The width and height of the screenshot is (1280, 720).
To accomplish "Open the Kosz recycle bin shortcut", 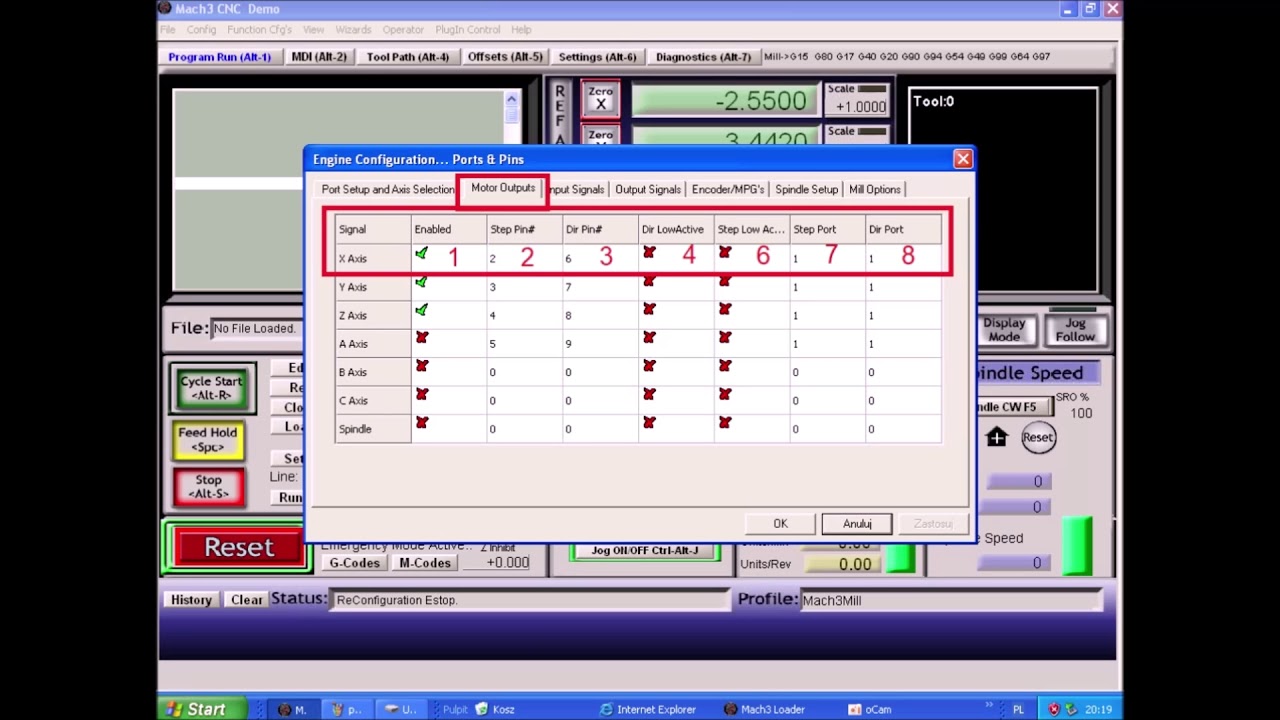I will point(495,709).
